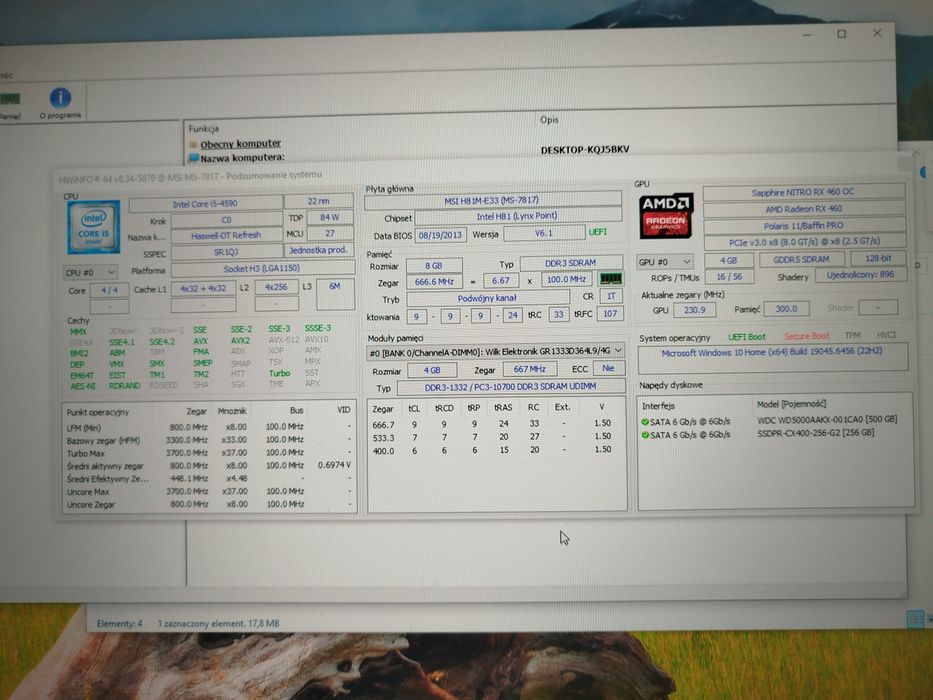Click the ECC Nie field
933x700 pixels.
[x=609, y=368]
